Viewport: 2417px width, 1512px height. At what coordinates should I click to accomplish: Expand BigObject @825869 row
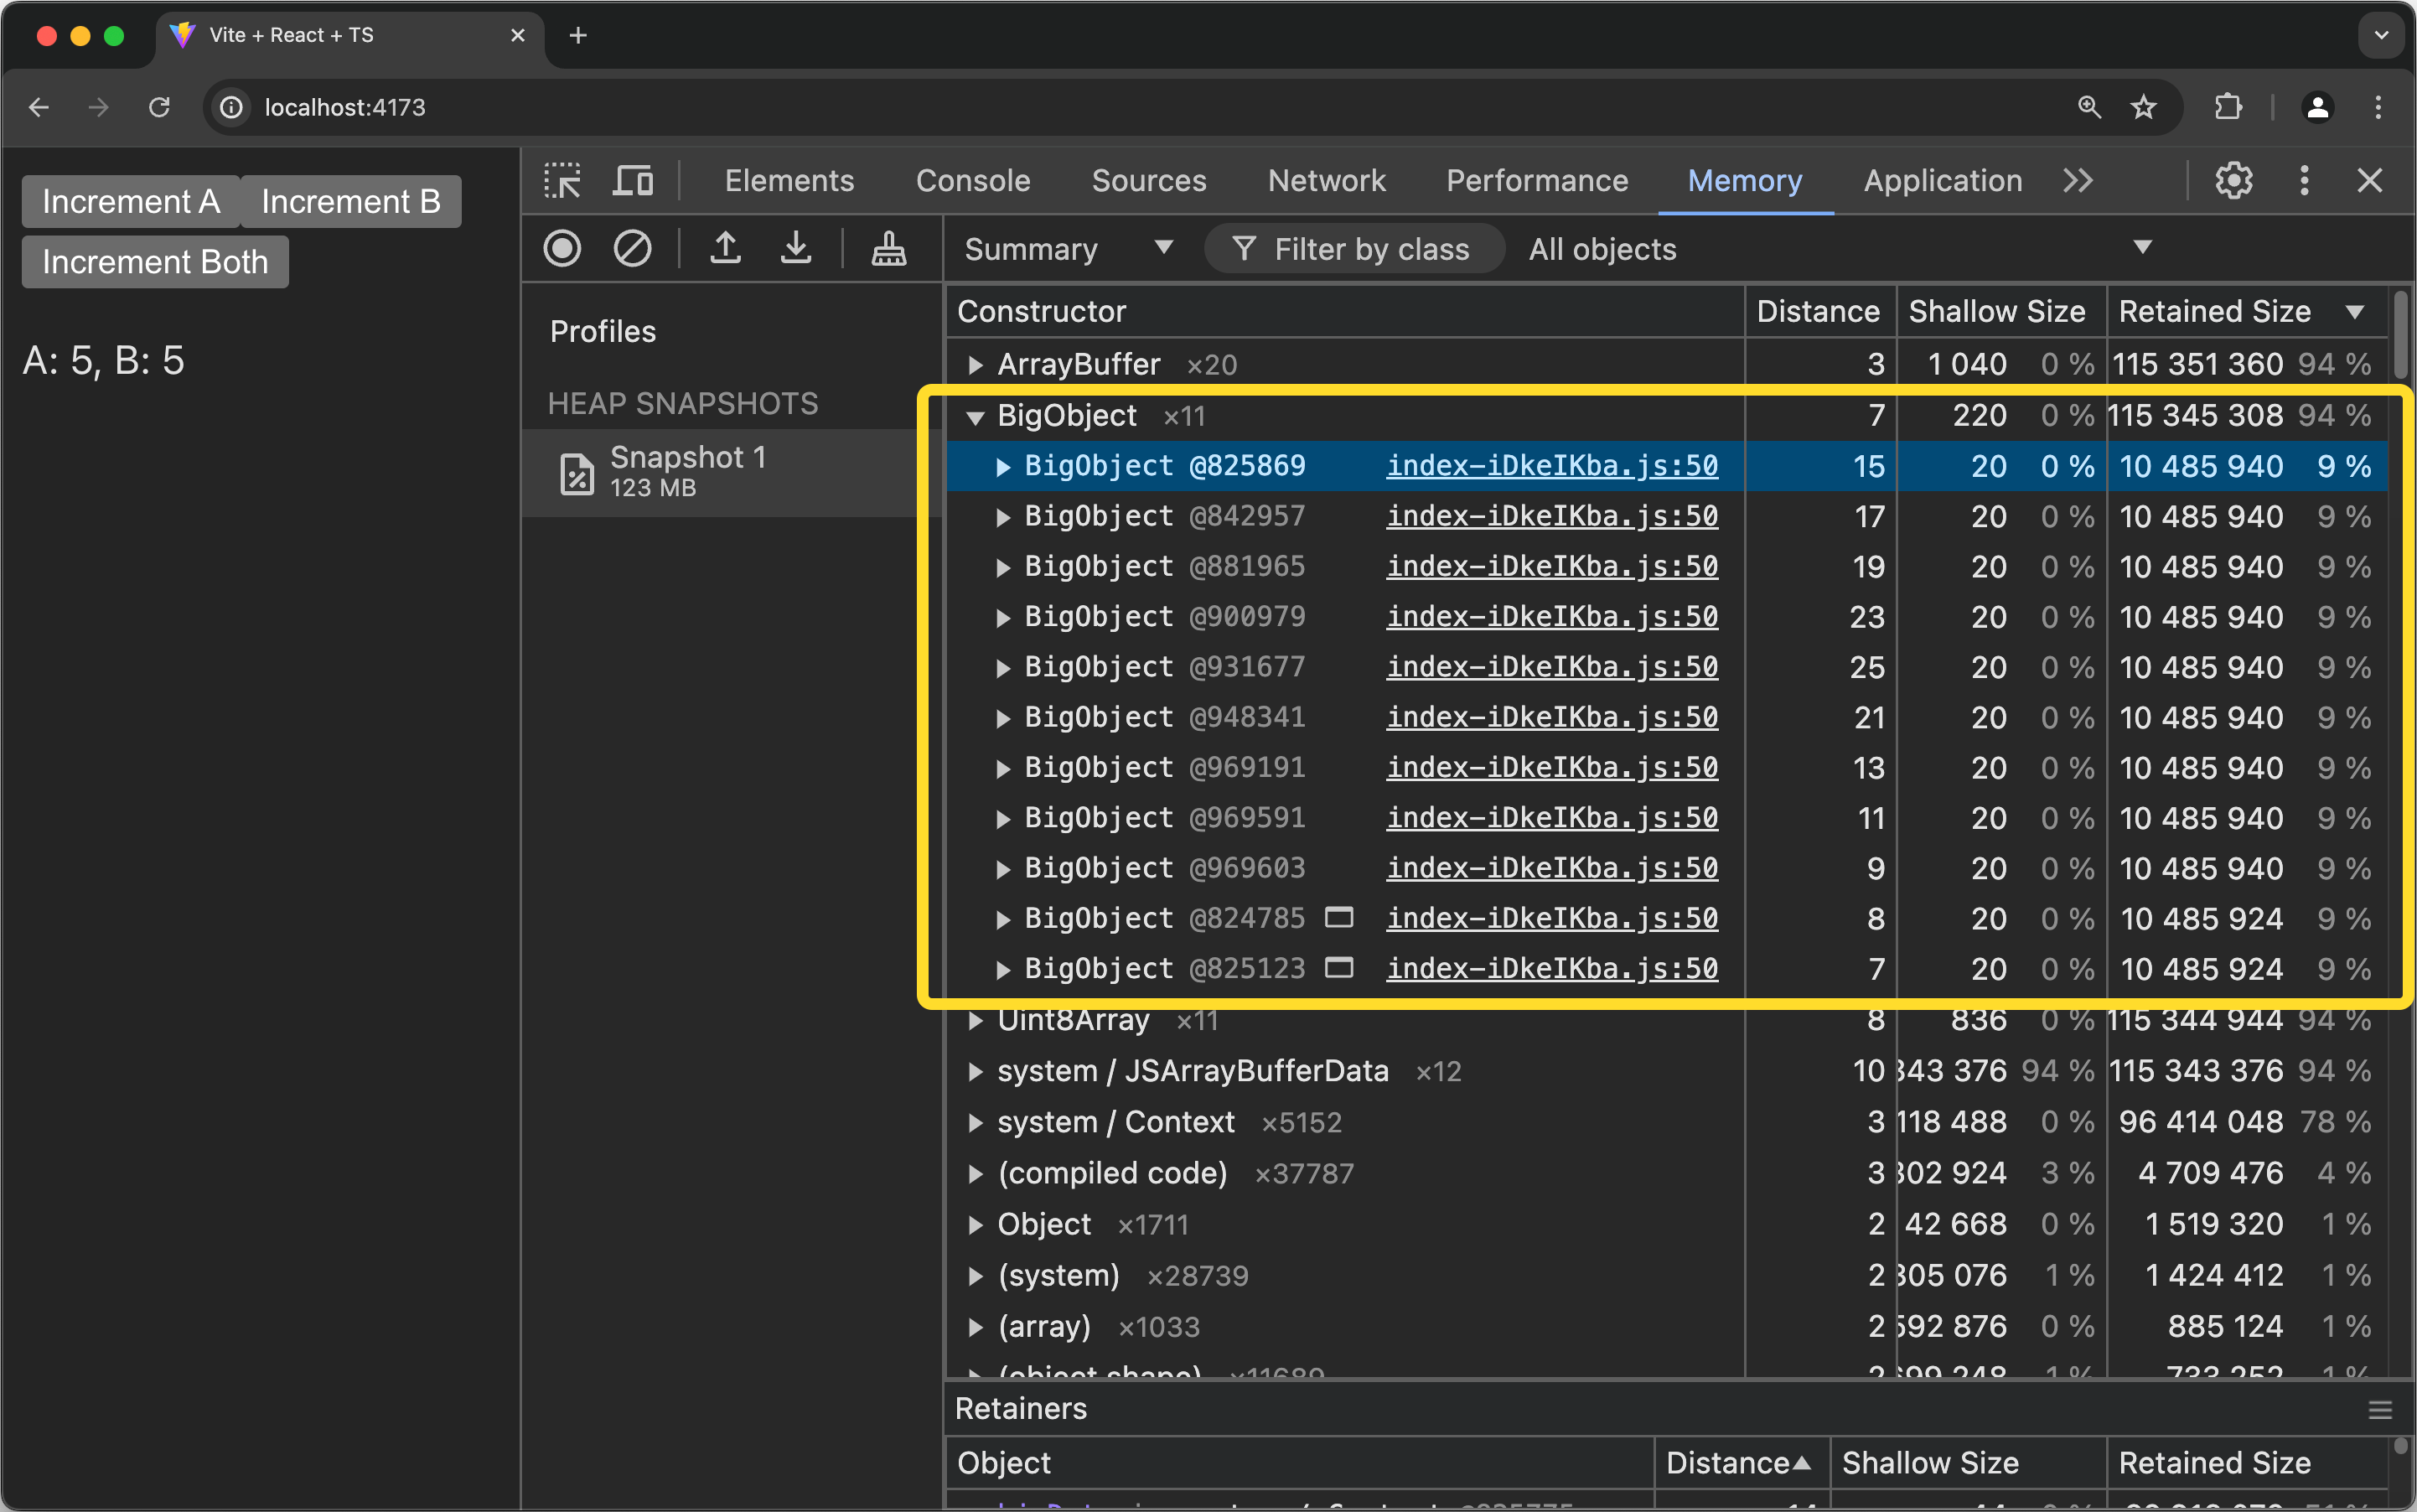point(1002,466)
